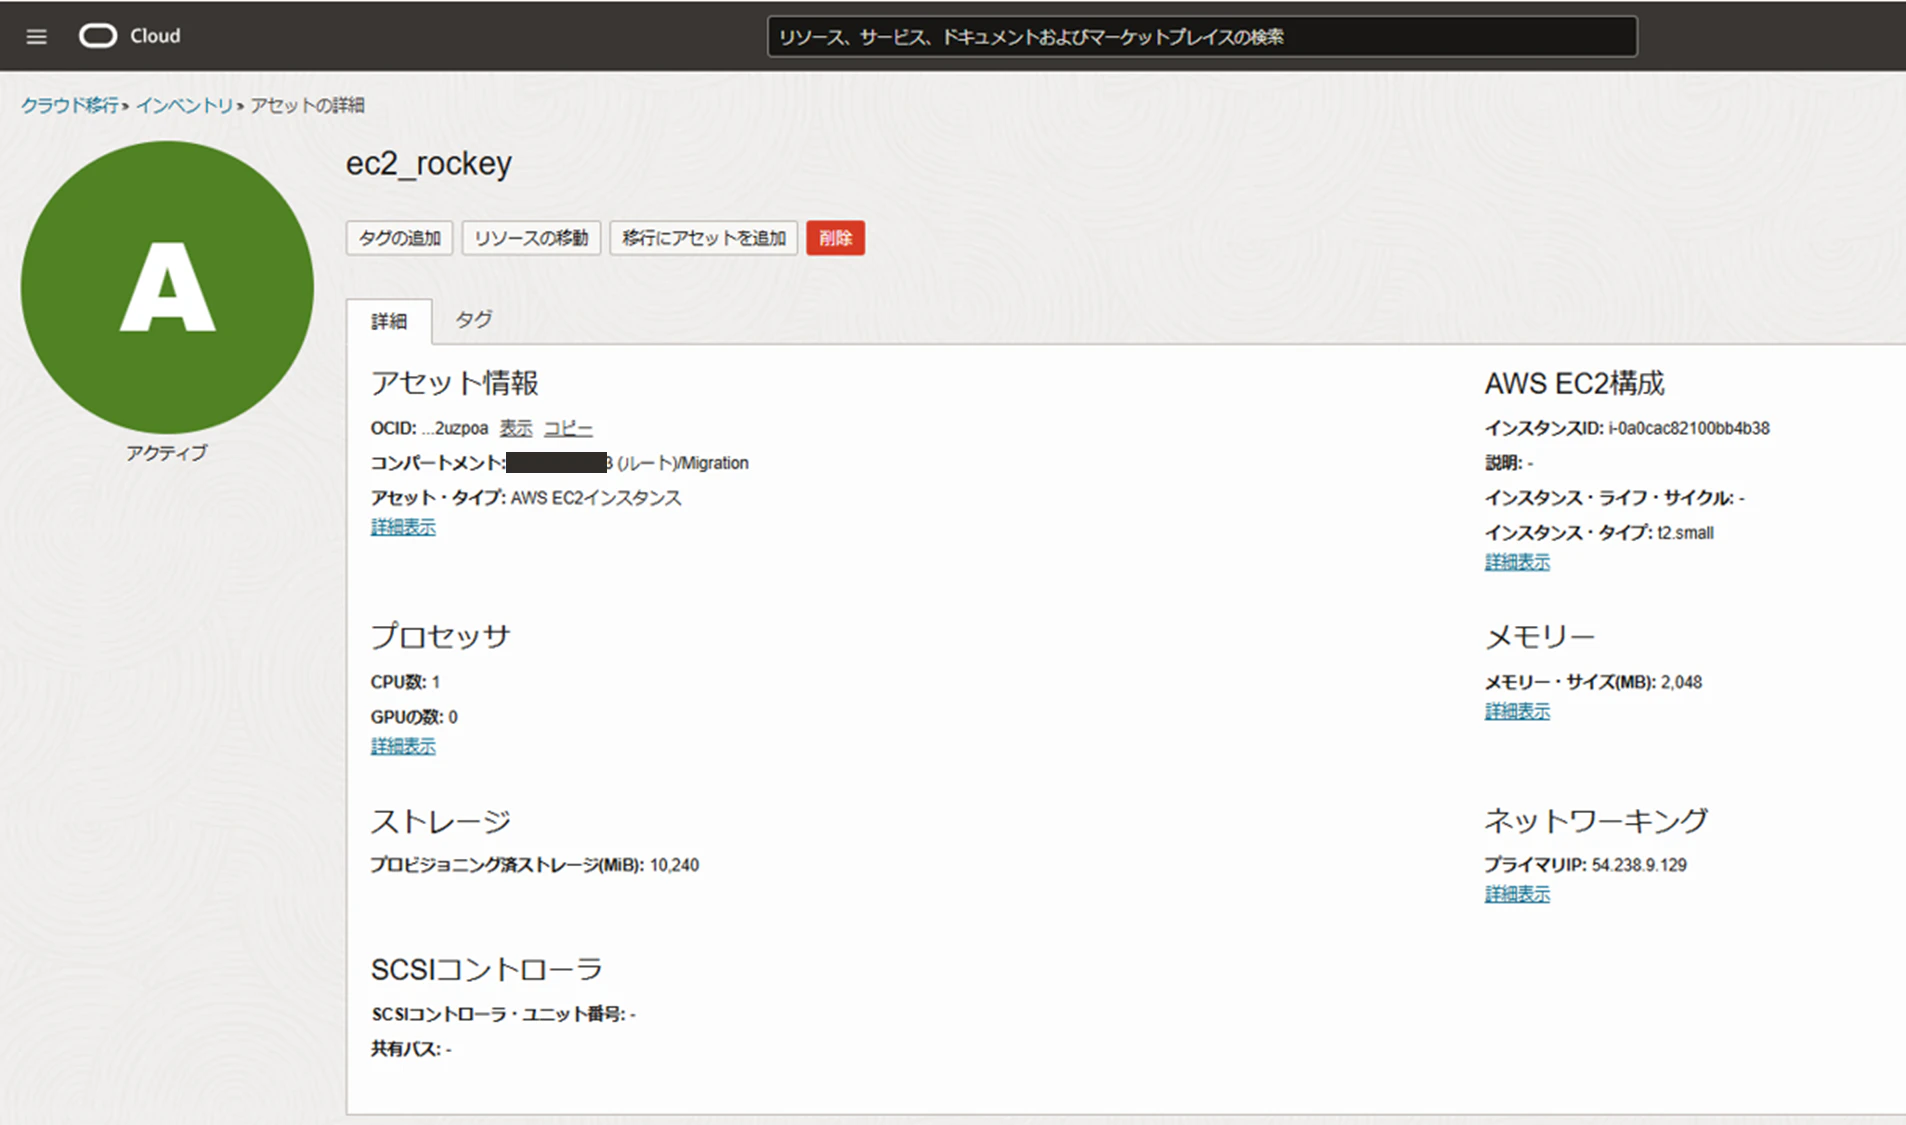
Task: Click コピー link next to OCID
Action: tap(568, 428)
